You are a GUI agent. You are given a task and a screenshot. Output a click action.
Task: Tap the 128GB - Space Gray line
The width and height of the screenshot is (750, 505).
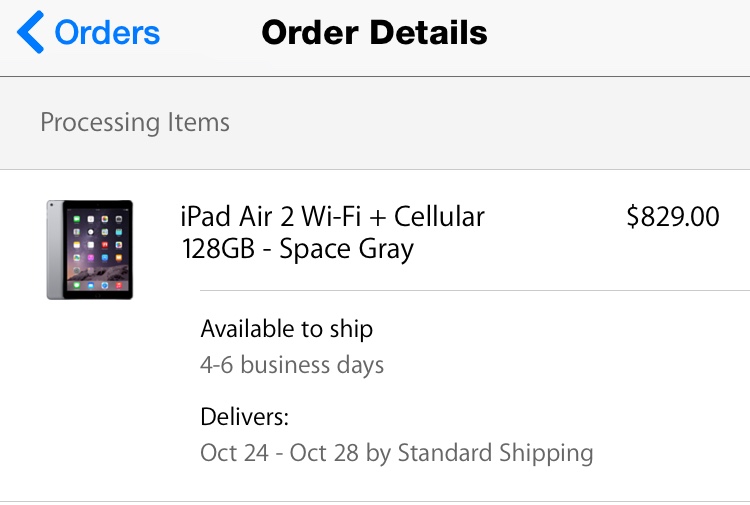coord(298,249)
